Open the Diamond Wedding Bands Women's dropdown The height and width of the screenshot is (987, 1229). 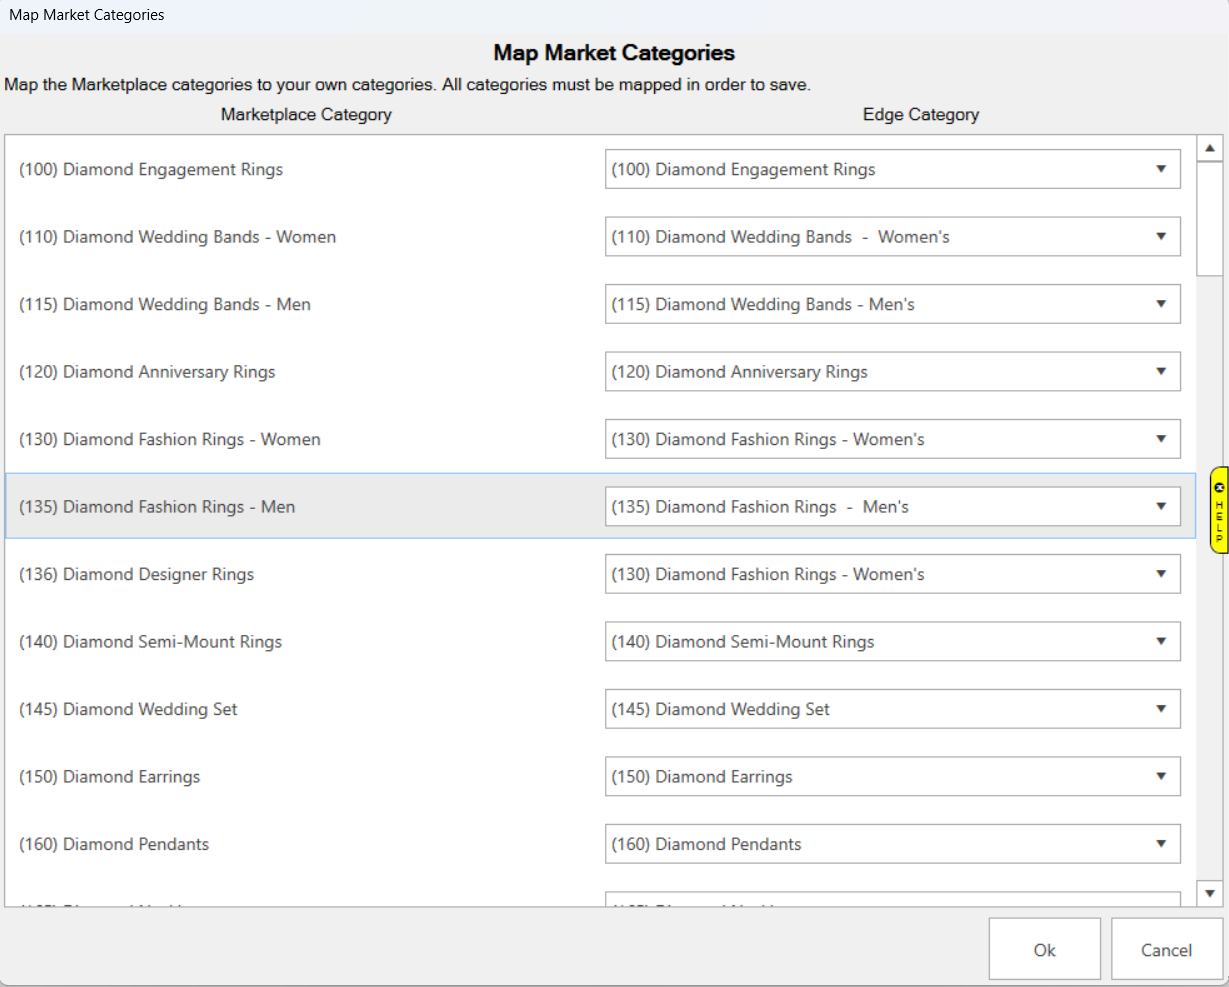[1162, 236]
